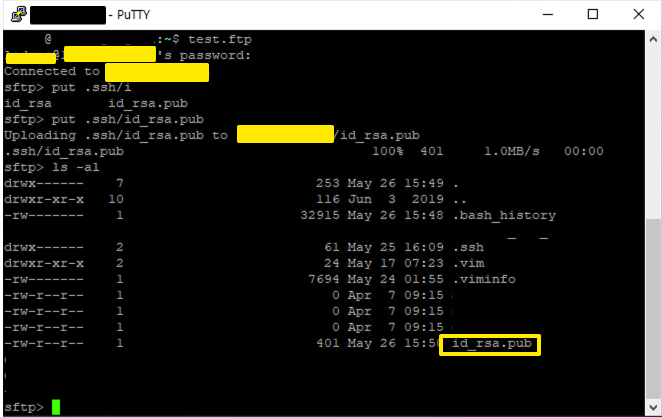
Task: Click the 100% upload progress value
Action: (388, 151)
